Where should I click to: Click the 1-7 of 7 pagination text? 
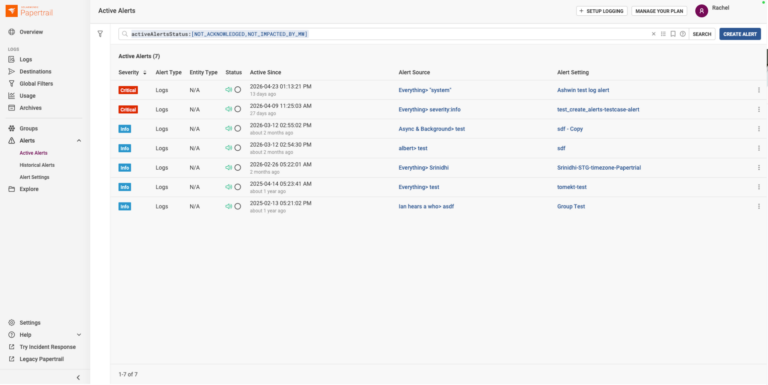[x=128, y=374]
